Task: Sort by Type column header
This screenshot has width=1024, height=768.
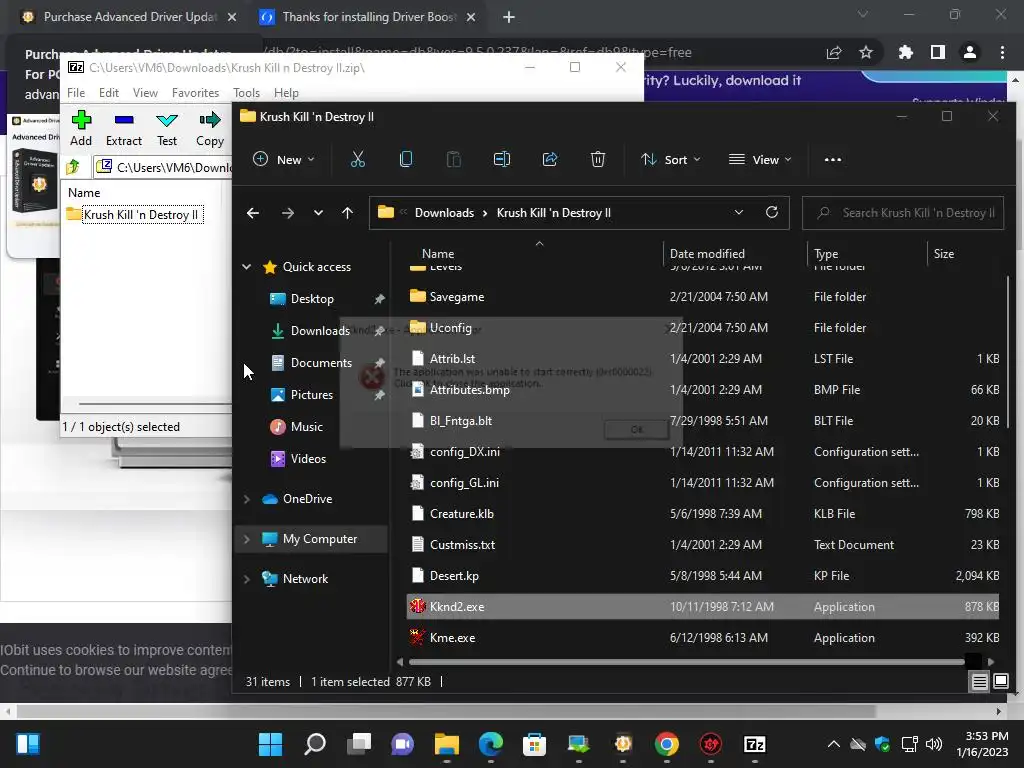Action: click(825, 253)
